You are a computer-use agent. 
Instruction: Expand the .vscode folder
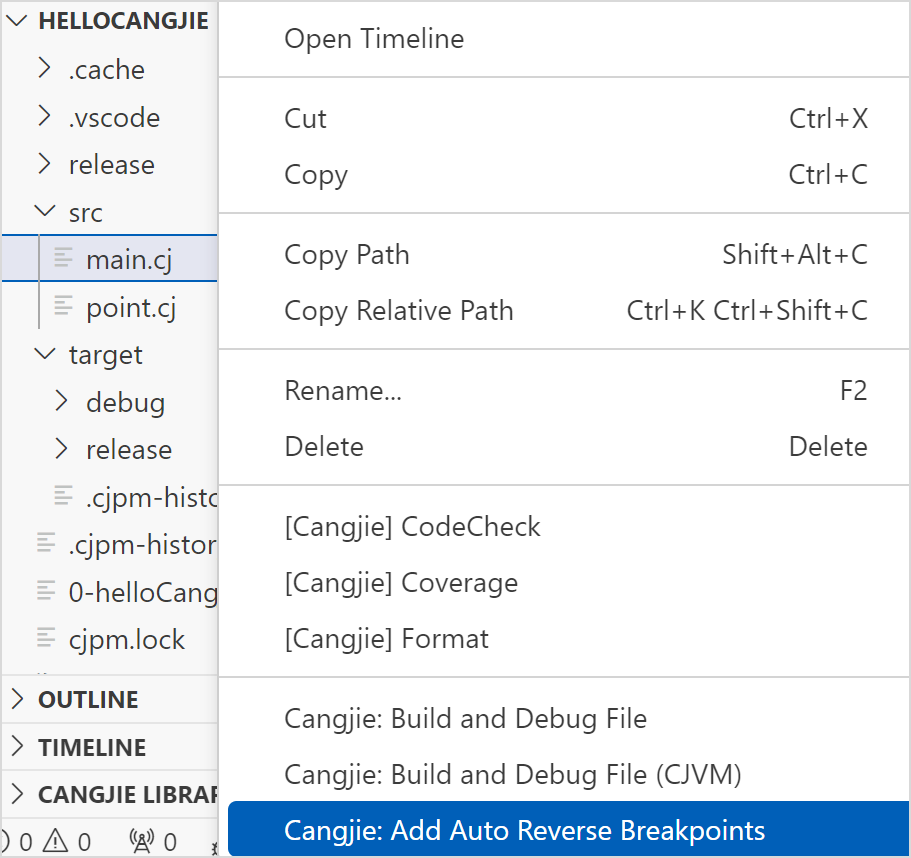coord(43,117)
